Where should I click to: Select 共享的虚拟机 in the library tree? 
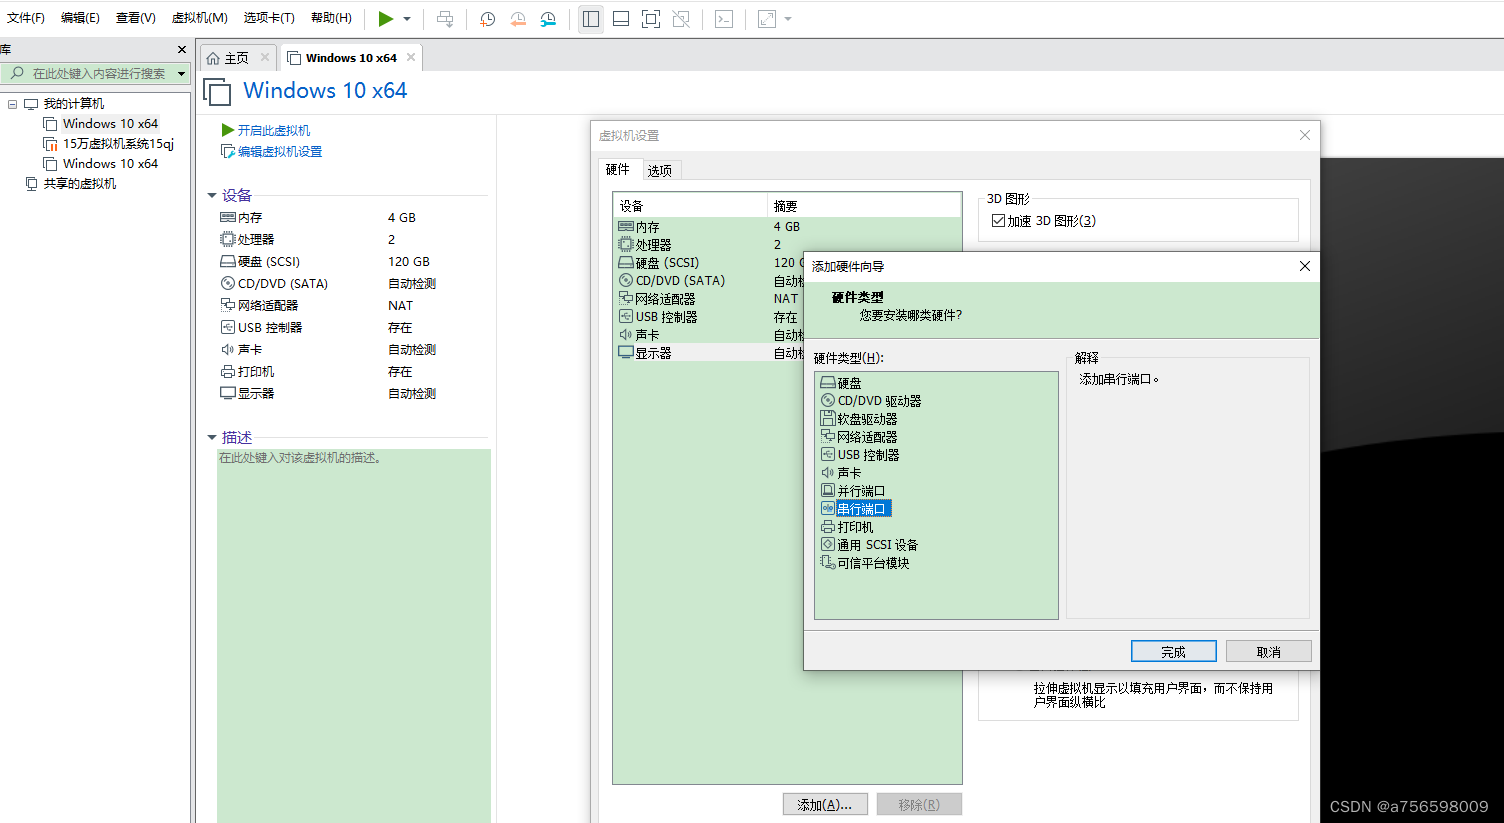pyautogui.click(x=79, y=184)
